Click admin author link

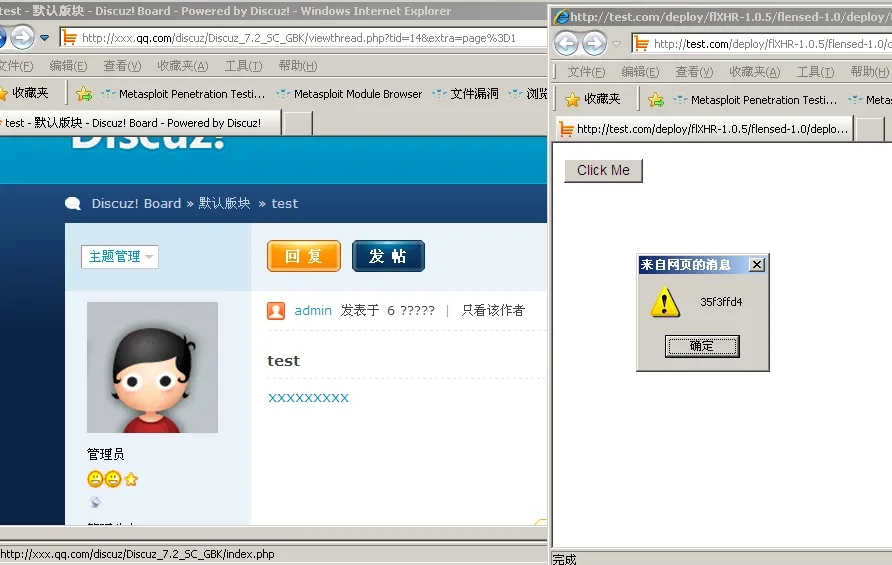313,311
